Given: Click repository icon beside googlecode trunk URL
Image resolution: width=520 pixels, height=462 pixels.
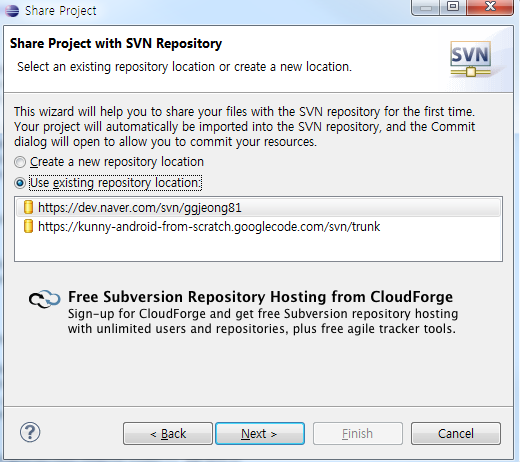Looking at the screenshot, I should click(x=28, y=226).
